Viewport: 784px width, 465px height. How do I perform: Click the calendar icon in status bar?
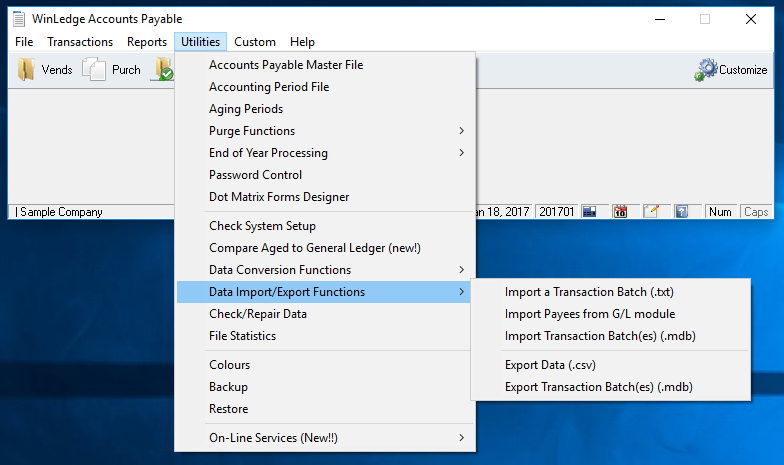point(620,212)
